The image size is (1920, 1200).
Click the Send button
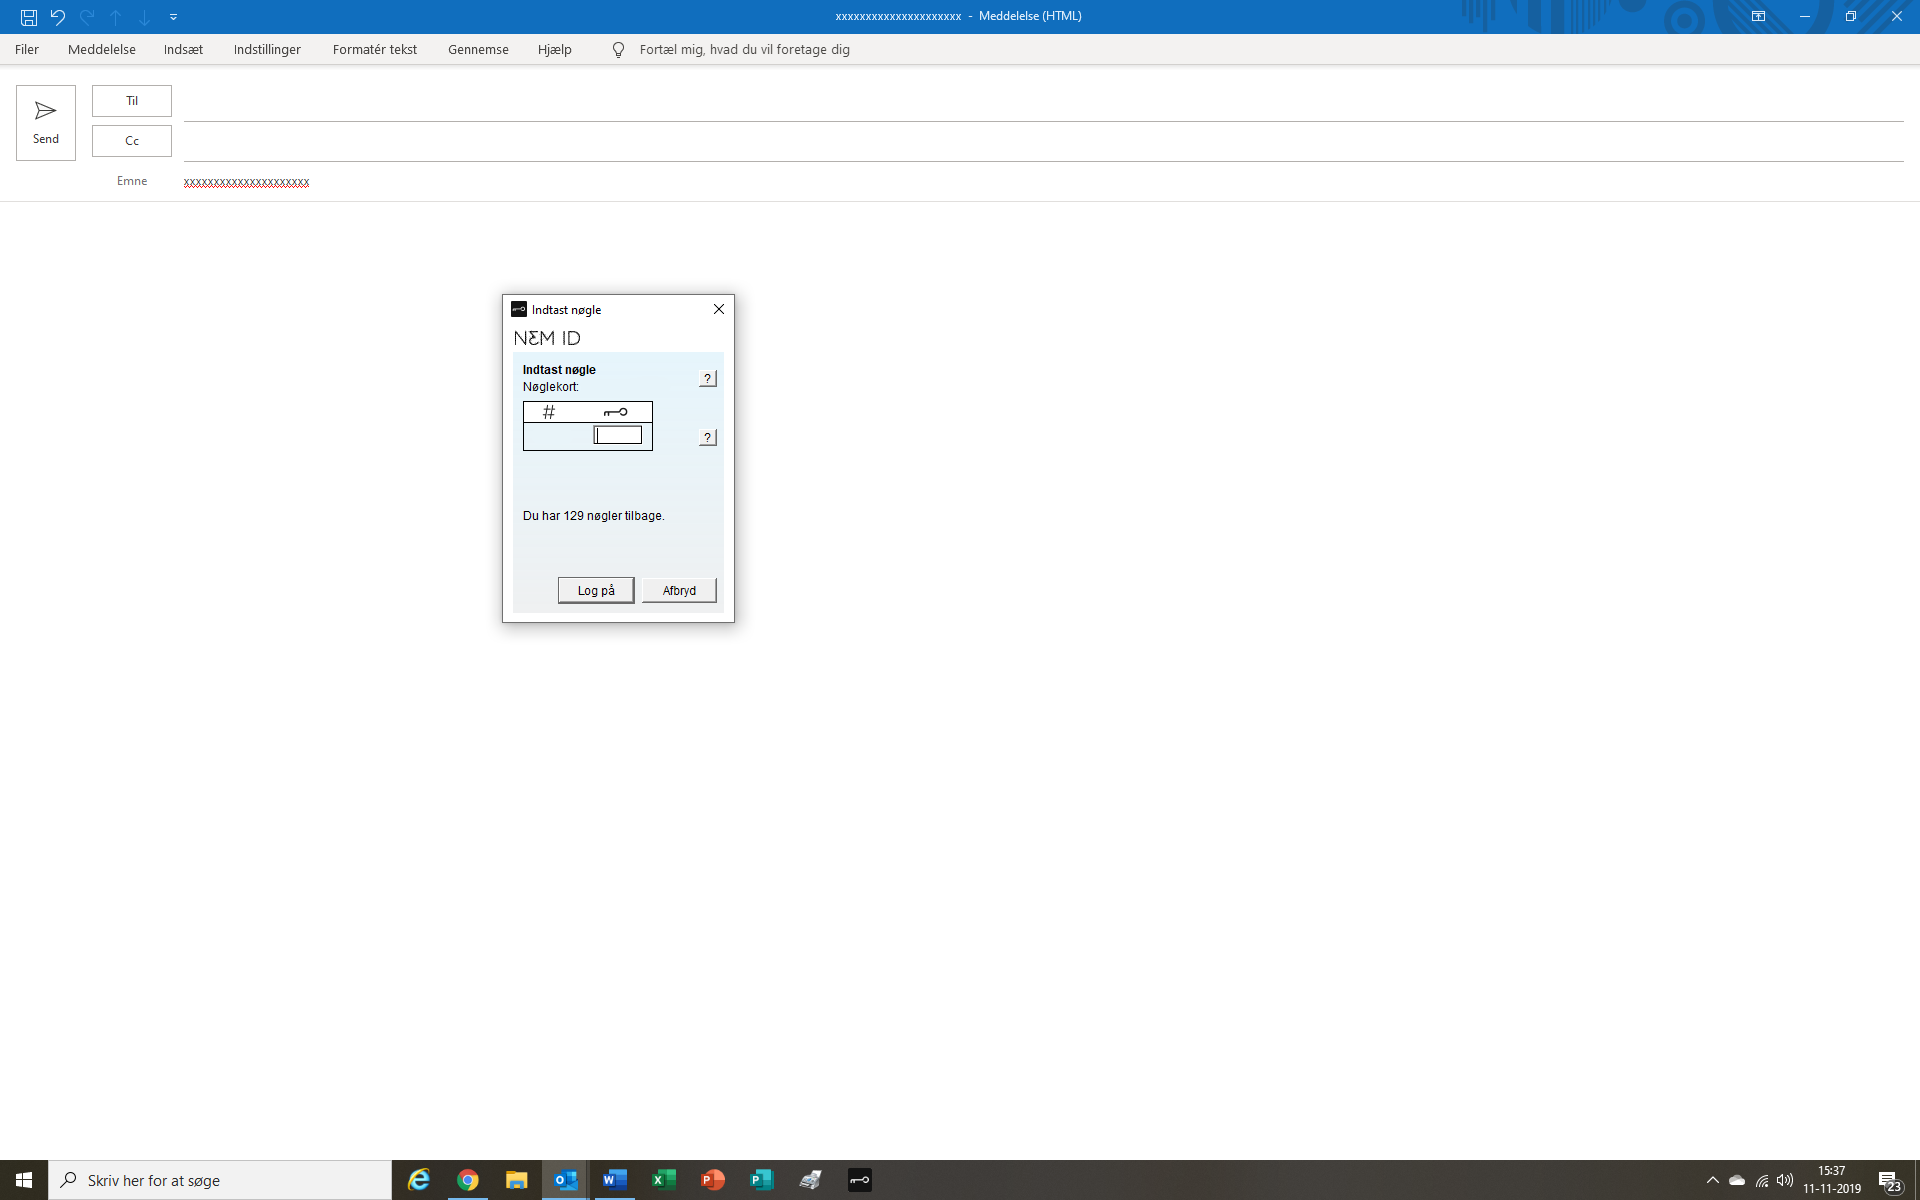tap(46, 122)
